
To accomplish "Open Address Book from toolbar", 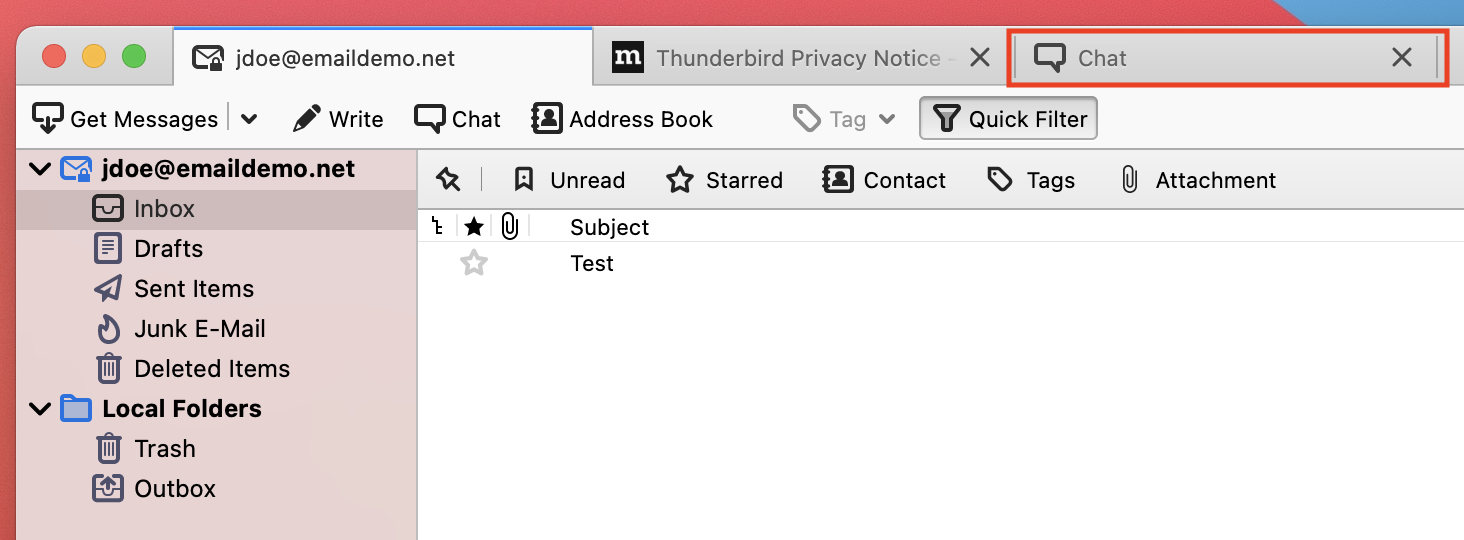I will (x=622, y=119).
